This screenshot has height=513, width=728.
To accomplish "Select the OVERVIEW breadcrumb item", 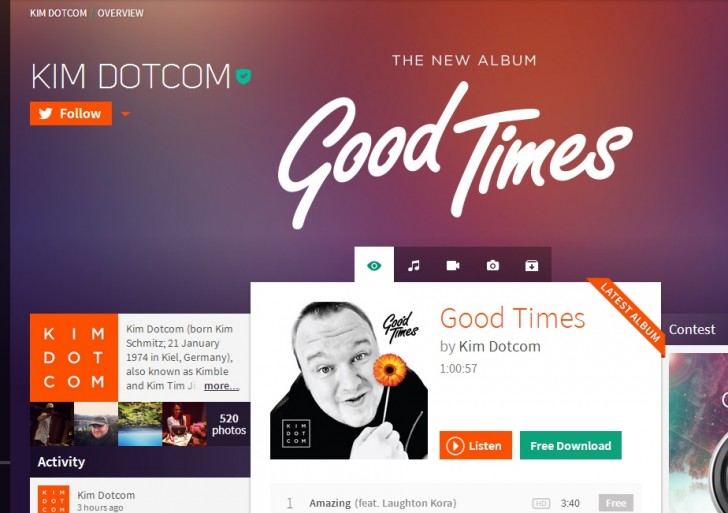I will (x=121, y=13).
